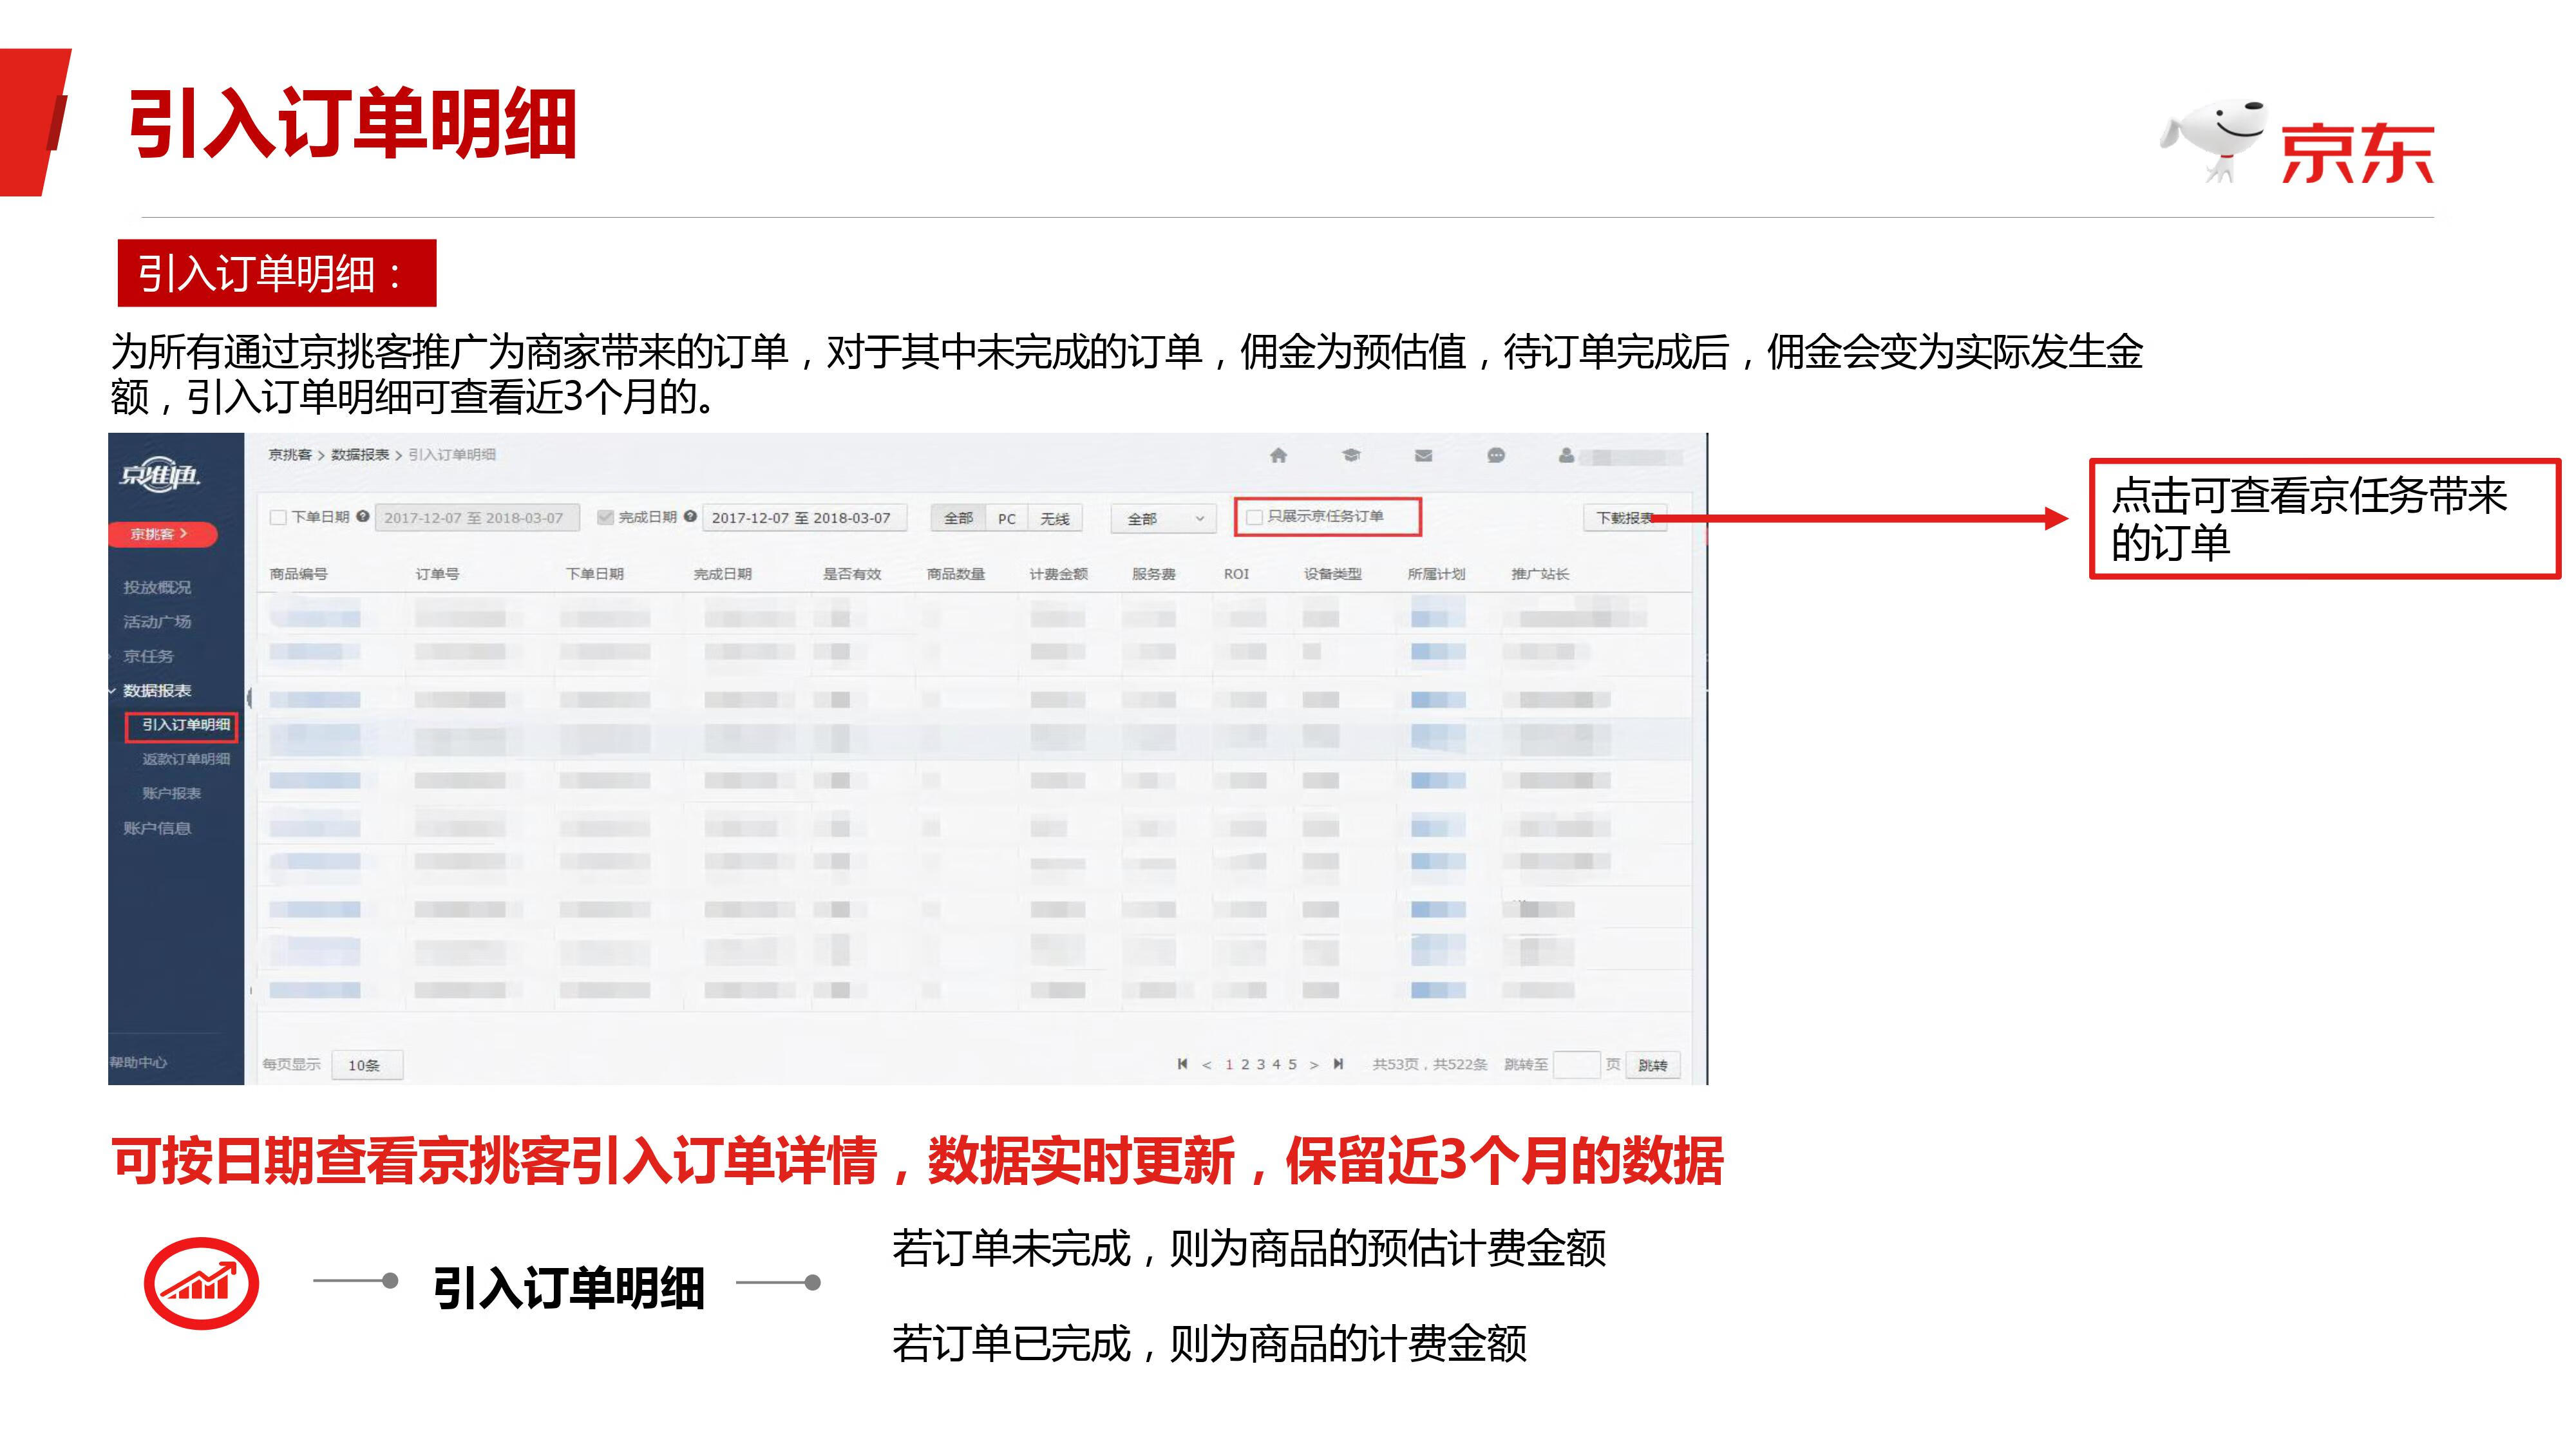The width and height of the screenshot is (2576, 1449).
Task: Open 返款订单明细 sidebar item
Action: click(x=186, y=759)
